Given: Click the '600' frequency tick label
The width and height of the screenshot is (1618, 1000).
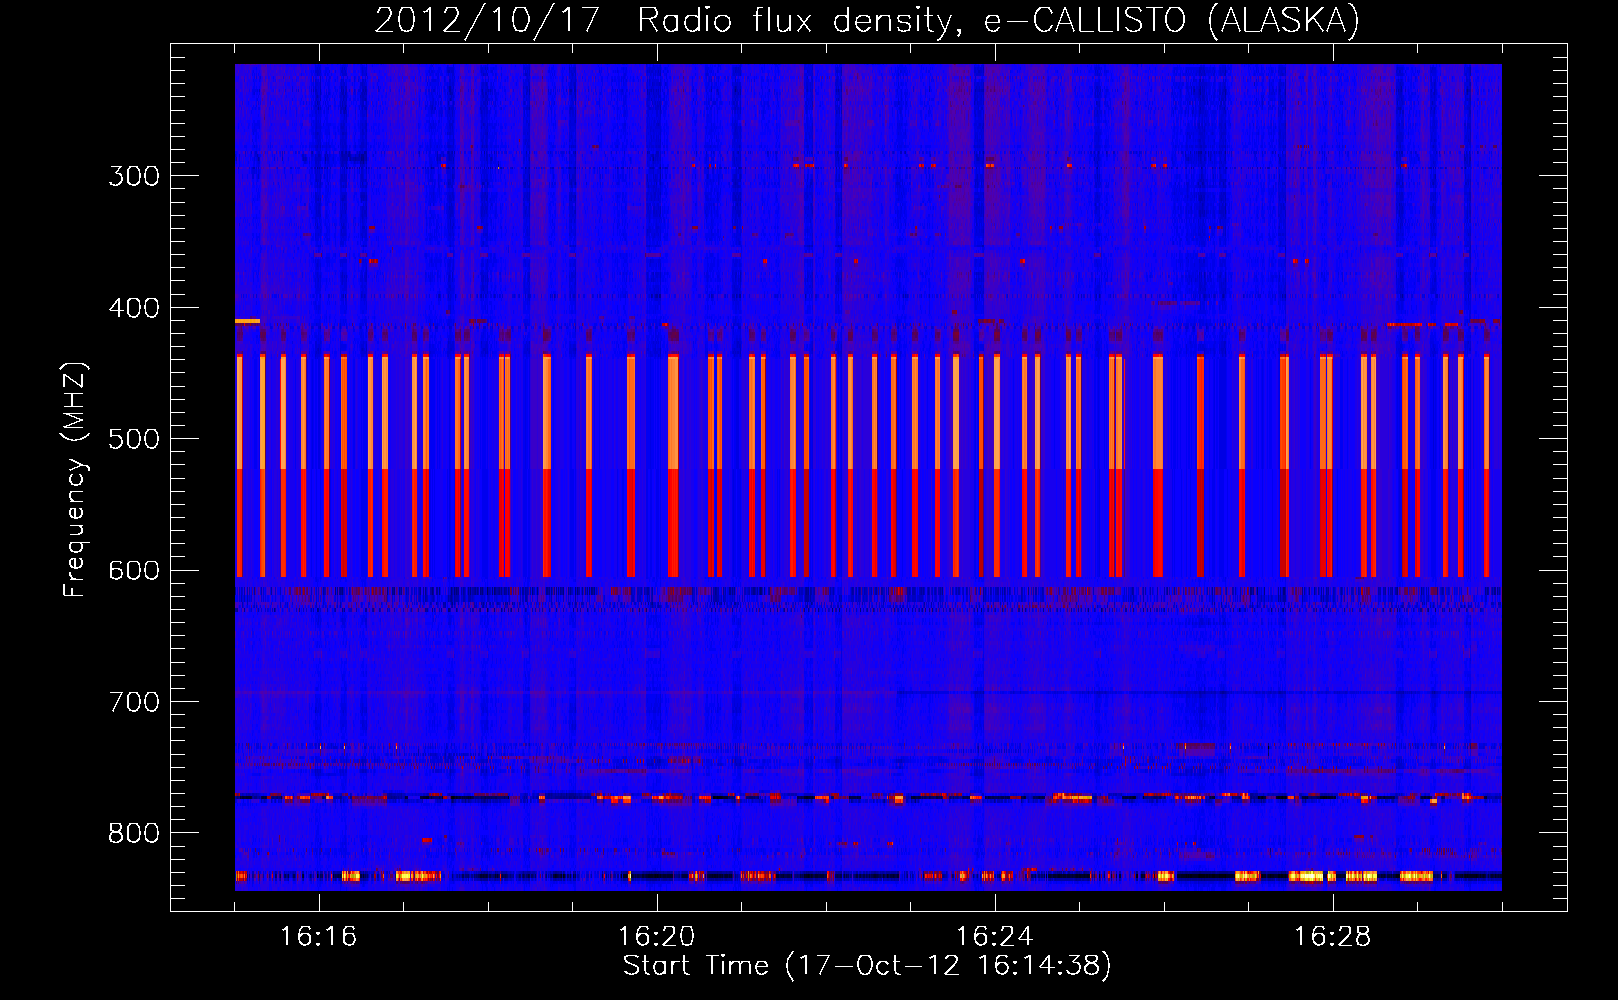Looking at the screenshot, I should (x=134, y=570).
